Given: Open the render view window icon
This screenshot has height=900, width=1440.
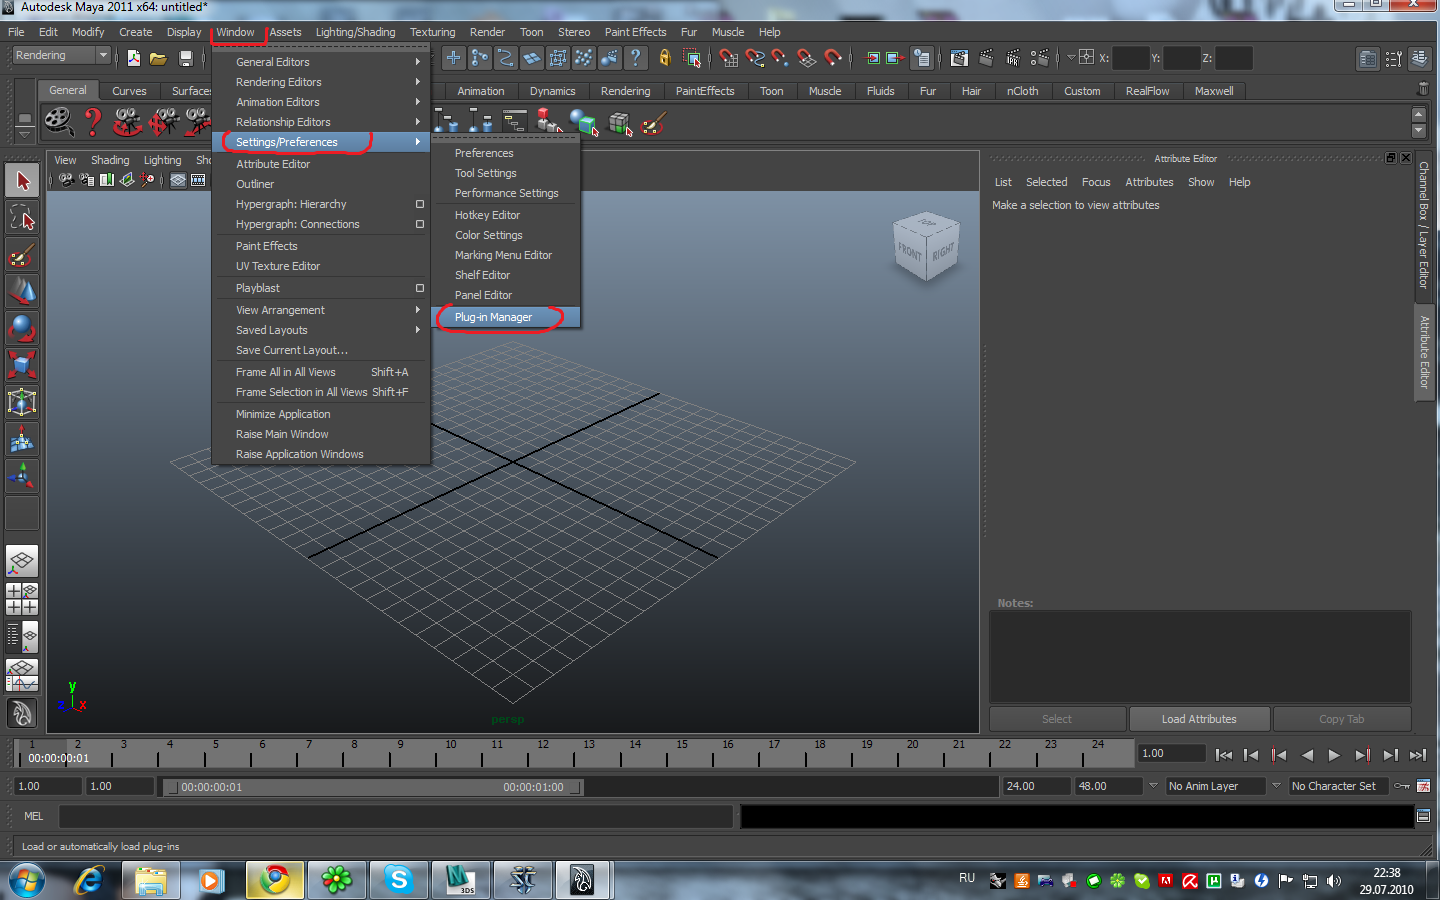Looking at the screenshot, I should tap(959, 58).
